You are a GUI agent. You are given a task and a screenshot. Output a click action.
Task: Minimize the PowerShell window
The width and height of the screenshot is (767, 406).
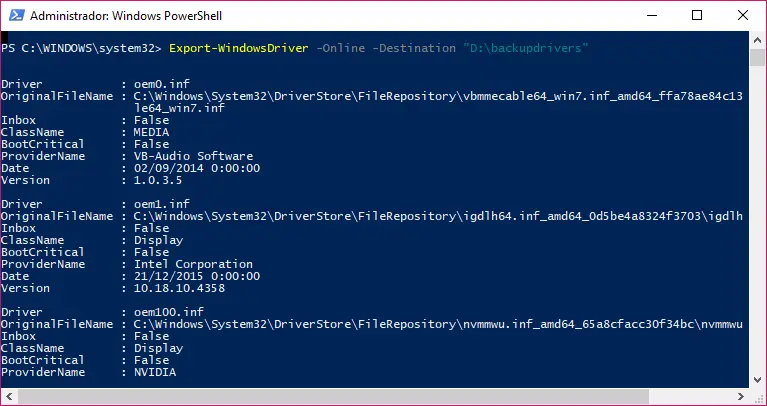(649, 16)
